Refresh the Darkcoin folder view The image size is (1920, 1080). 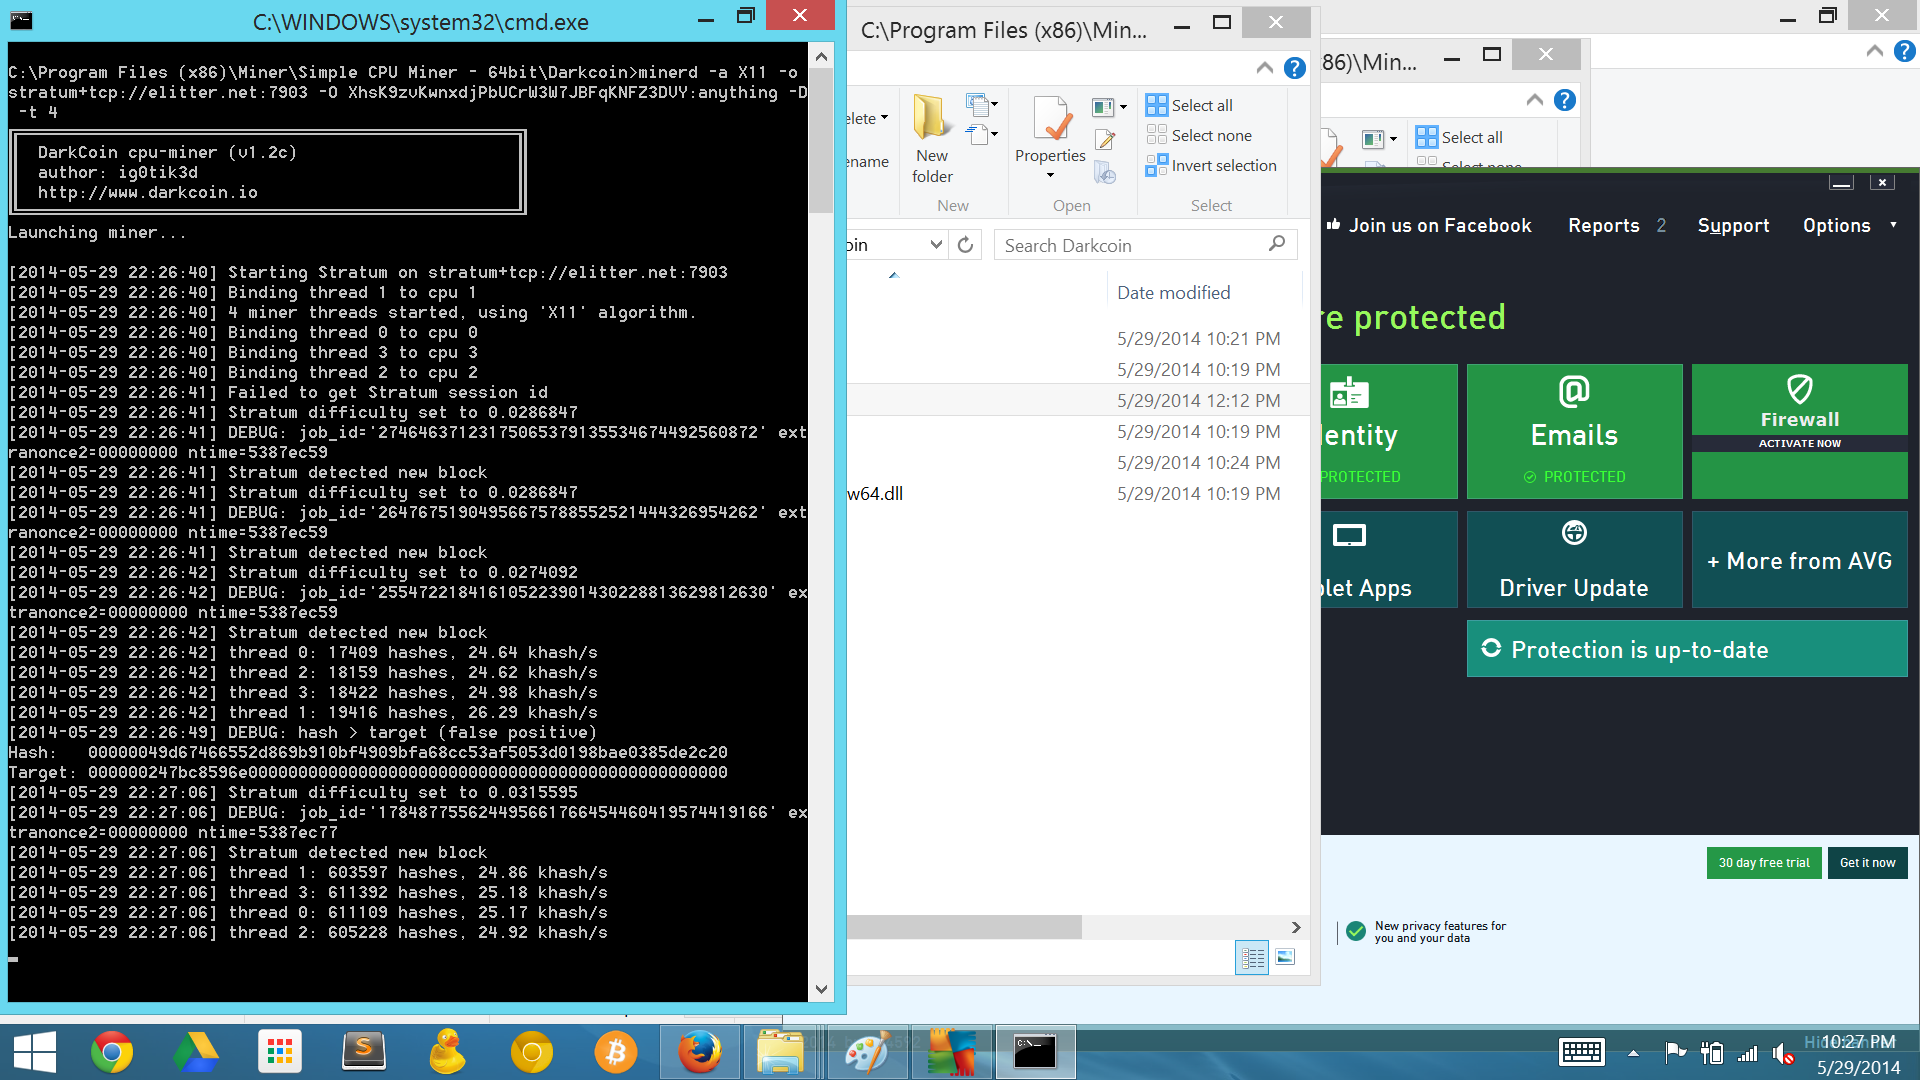point(965,245)
